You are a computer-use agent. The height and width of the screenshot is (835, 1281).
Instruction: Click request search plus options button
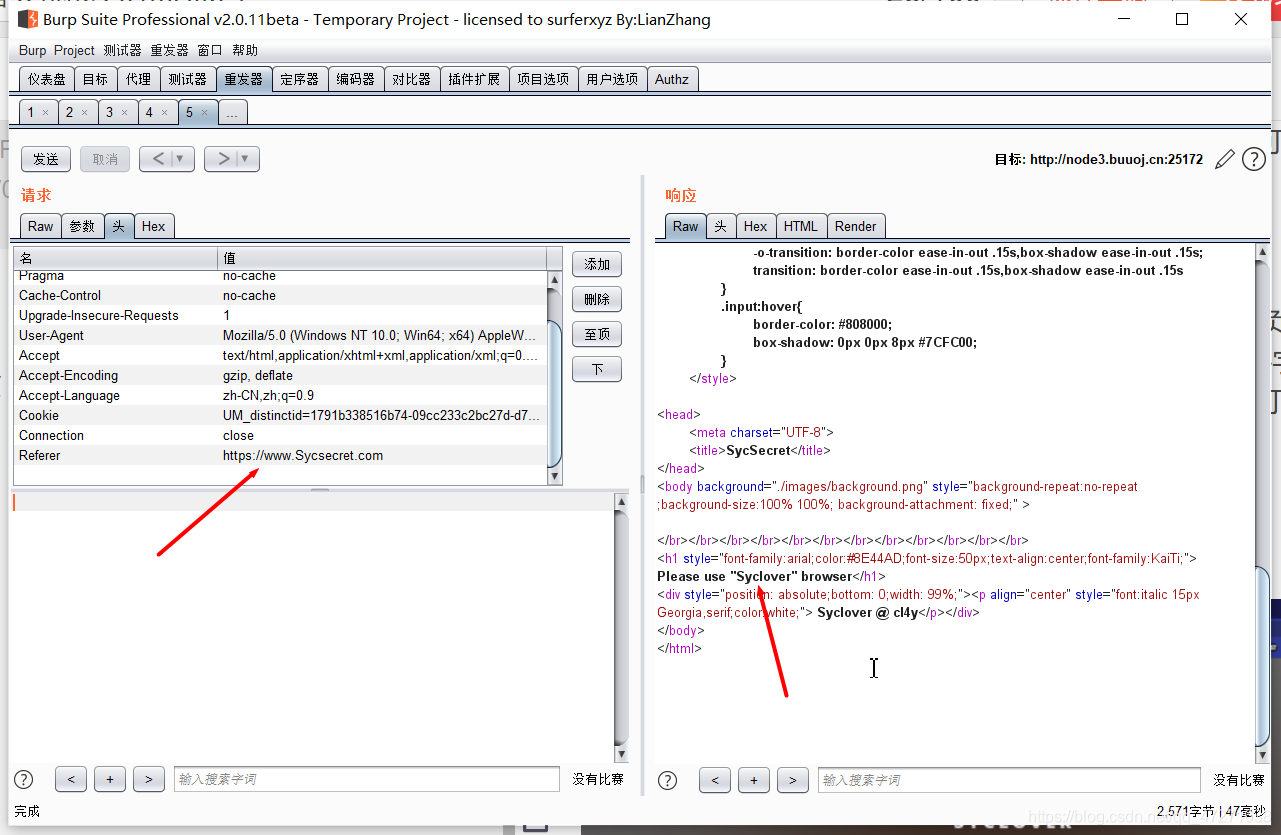point(110,780)
